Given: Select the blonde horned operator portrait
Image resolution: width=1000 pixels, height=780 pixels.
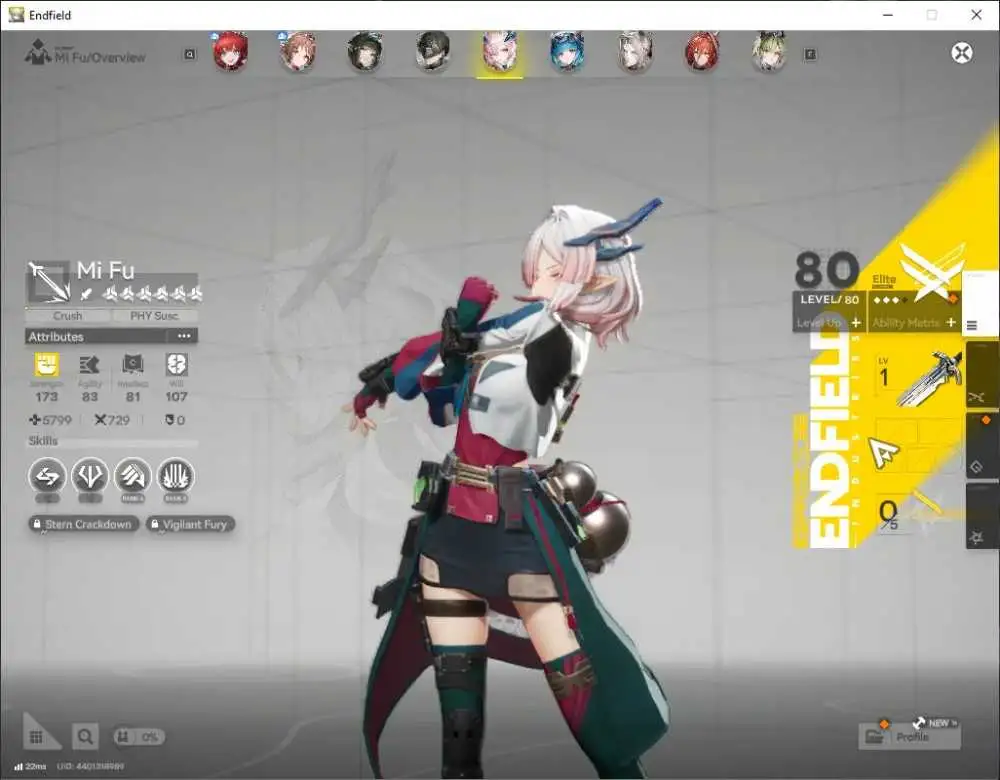Looking at the screenshot, I should 769,51.
